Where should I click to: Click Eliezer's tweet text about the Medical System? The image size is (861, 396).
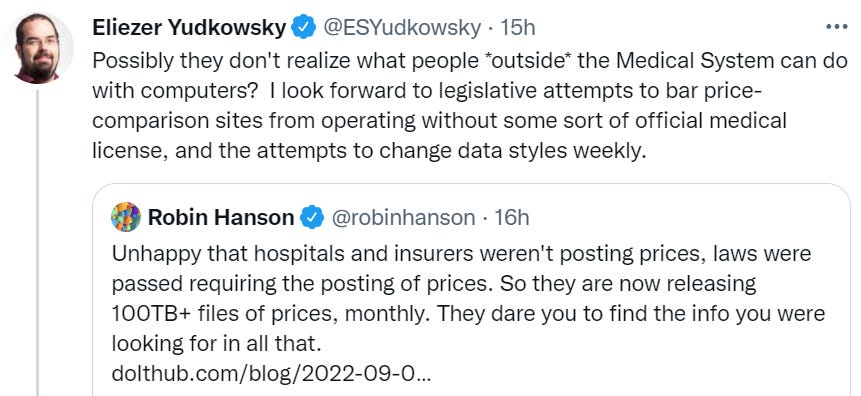(x=470, y=105)
